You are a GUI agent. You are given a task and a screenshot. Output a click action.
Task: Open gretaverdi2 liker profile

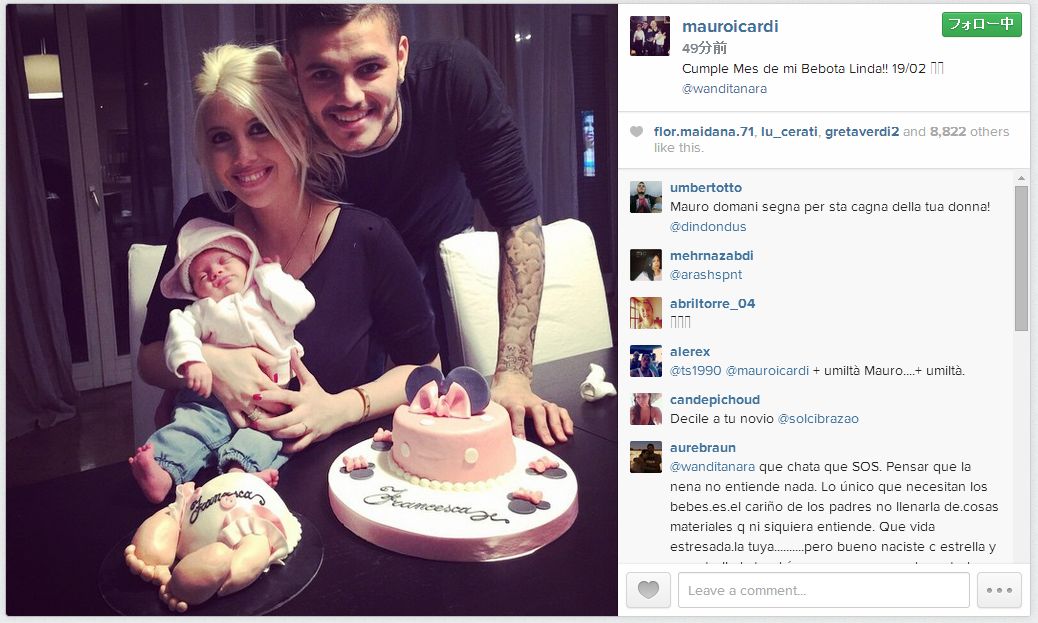point(862,132)
